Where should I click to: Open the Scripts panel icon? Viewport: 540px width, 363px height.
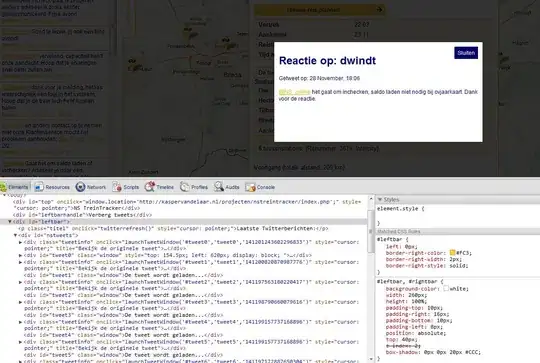[x=117, y=187]
